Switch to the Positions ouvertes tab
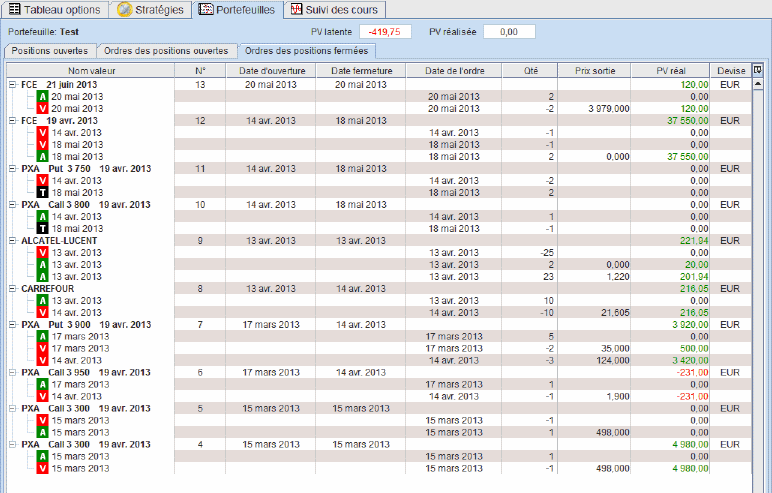The image size is (772, 493). (51, 51)
